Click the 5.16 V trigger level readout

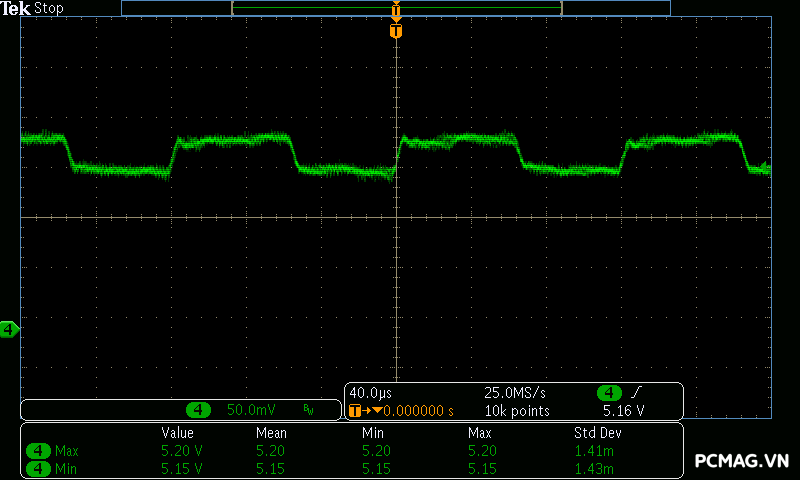(x=623, y=410)
